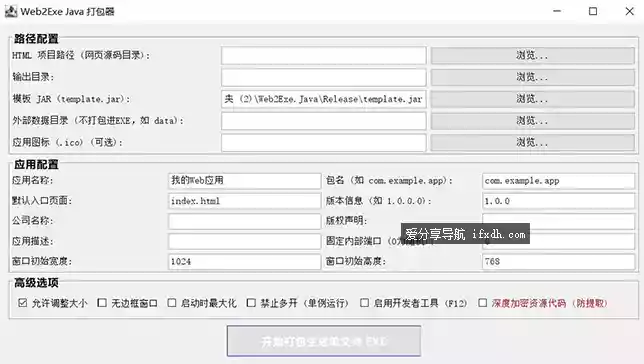Browse for the application icon .ico file
Viewport: 644px width, 364px height.
[533, 143]
